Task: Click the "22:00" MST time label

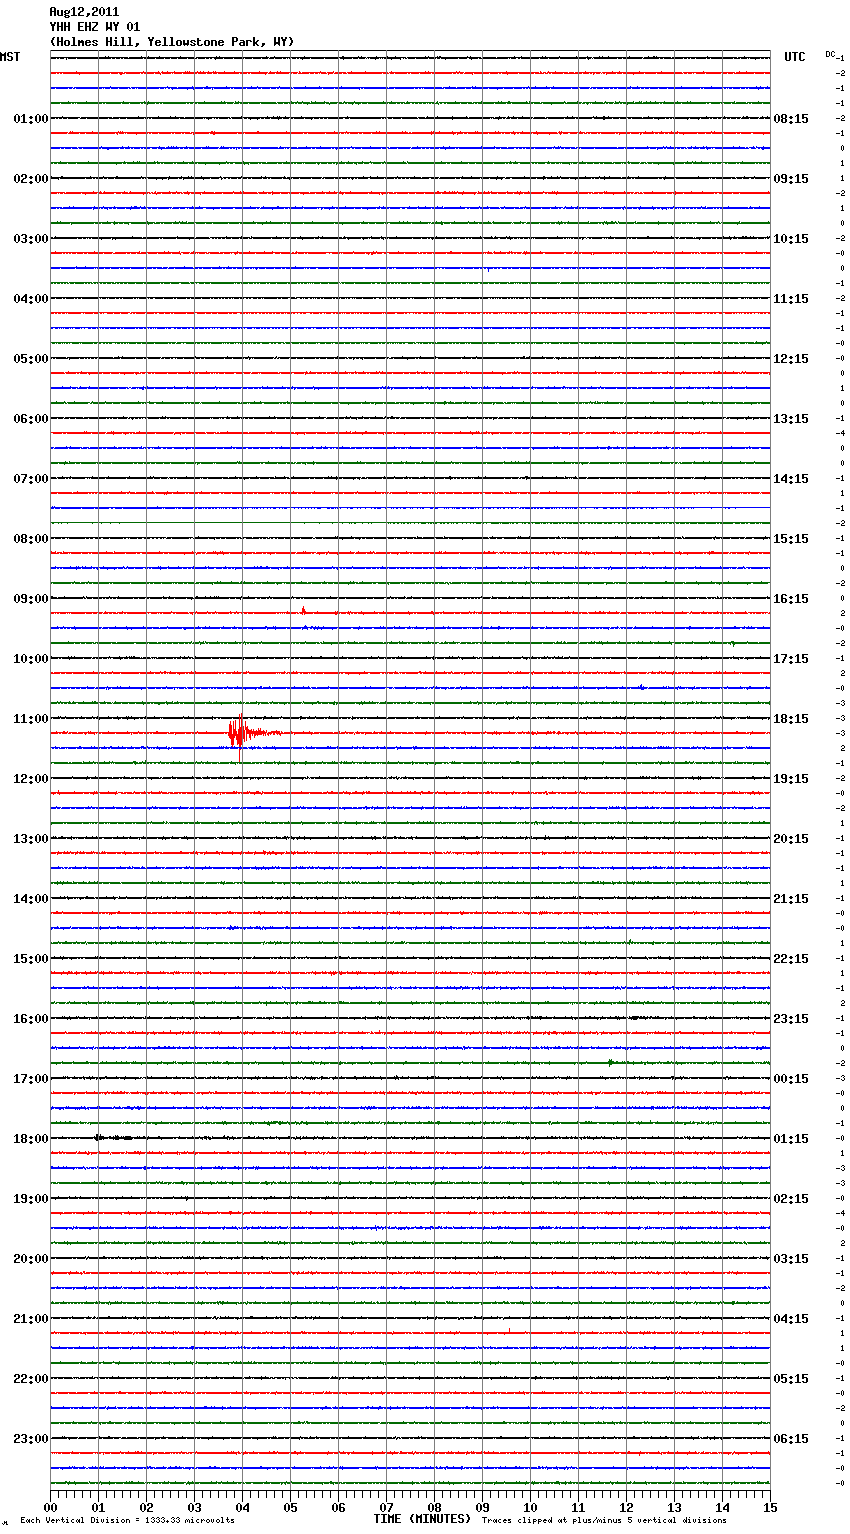Action: click(x=30, y=1379)
